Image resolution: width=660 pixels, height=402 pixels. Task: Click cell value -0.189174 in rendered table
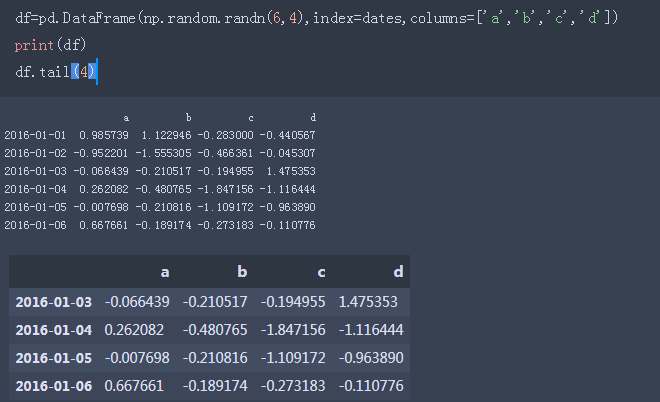(215, 386)
